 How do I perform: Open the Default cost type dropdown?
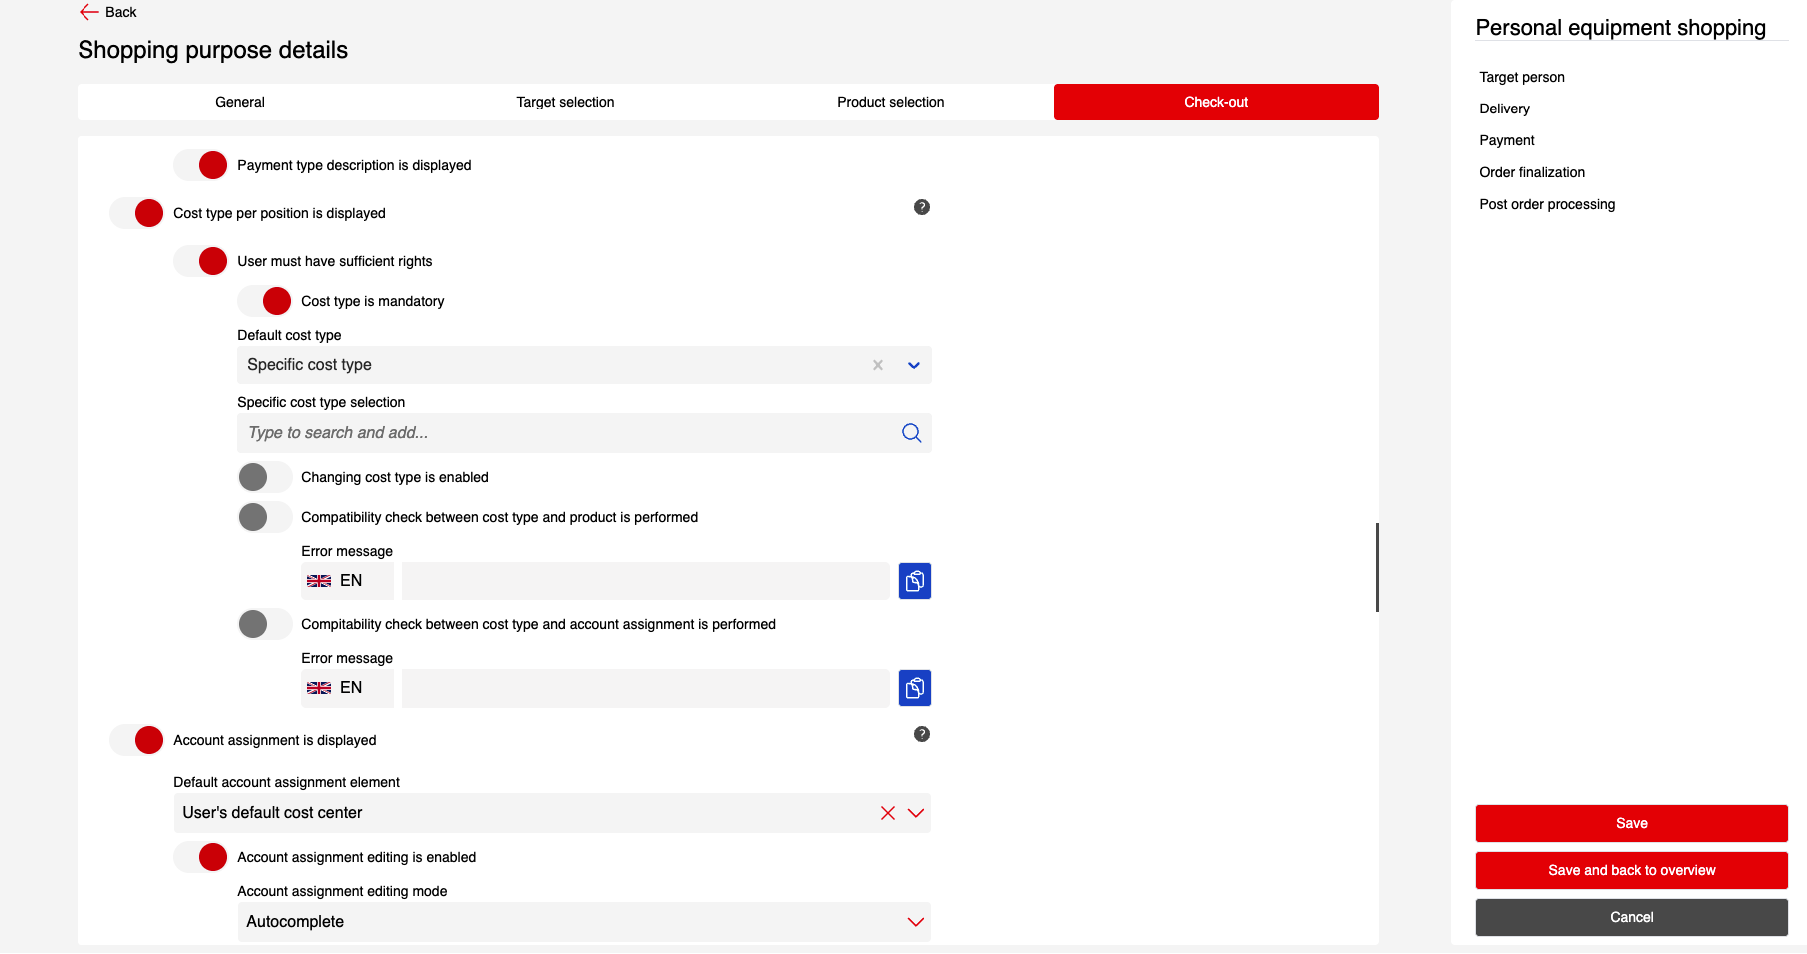click(x=913, y=365)
